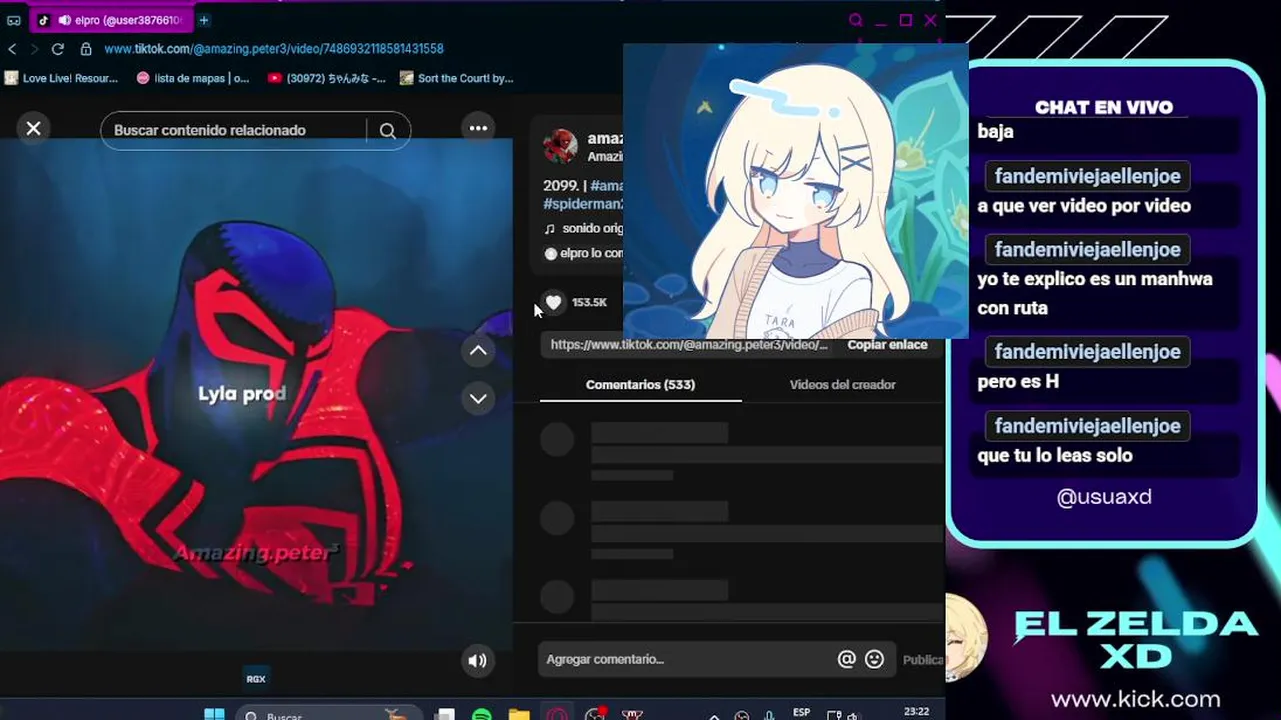This screenshot has width=1281, height=720.
Task: Click the Copiar enlace button
Action: (887, 344)
